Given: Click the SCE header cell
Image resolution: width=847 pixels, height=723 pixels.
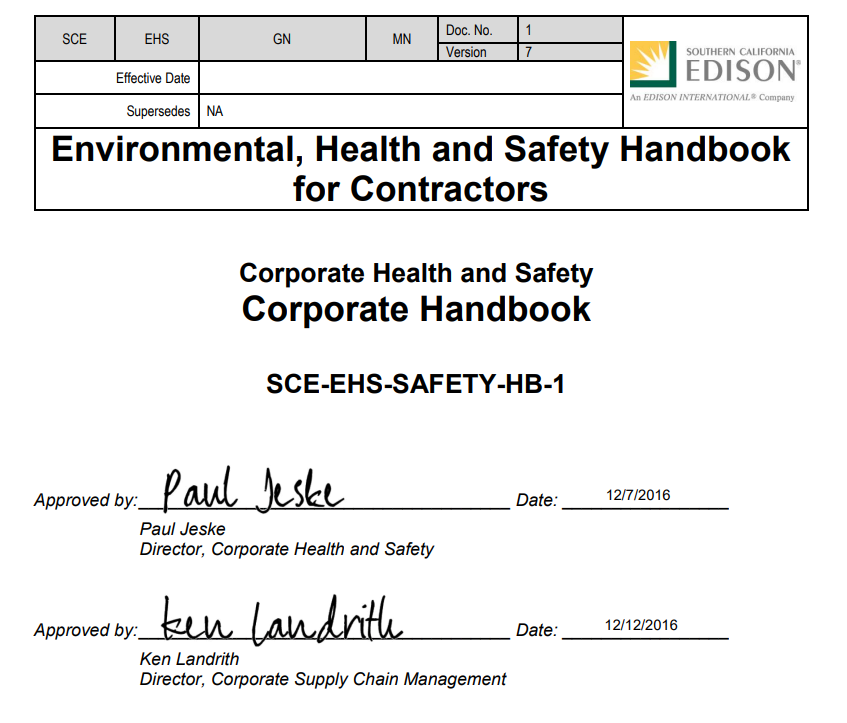Looking at the screenshot, I should (75, 40).
